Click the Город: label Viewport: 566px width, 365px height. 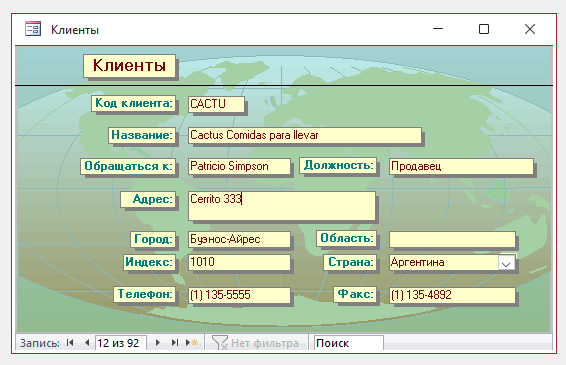(153, 239)
